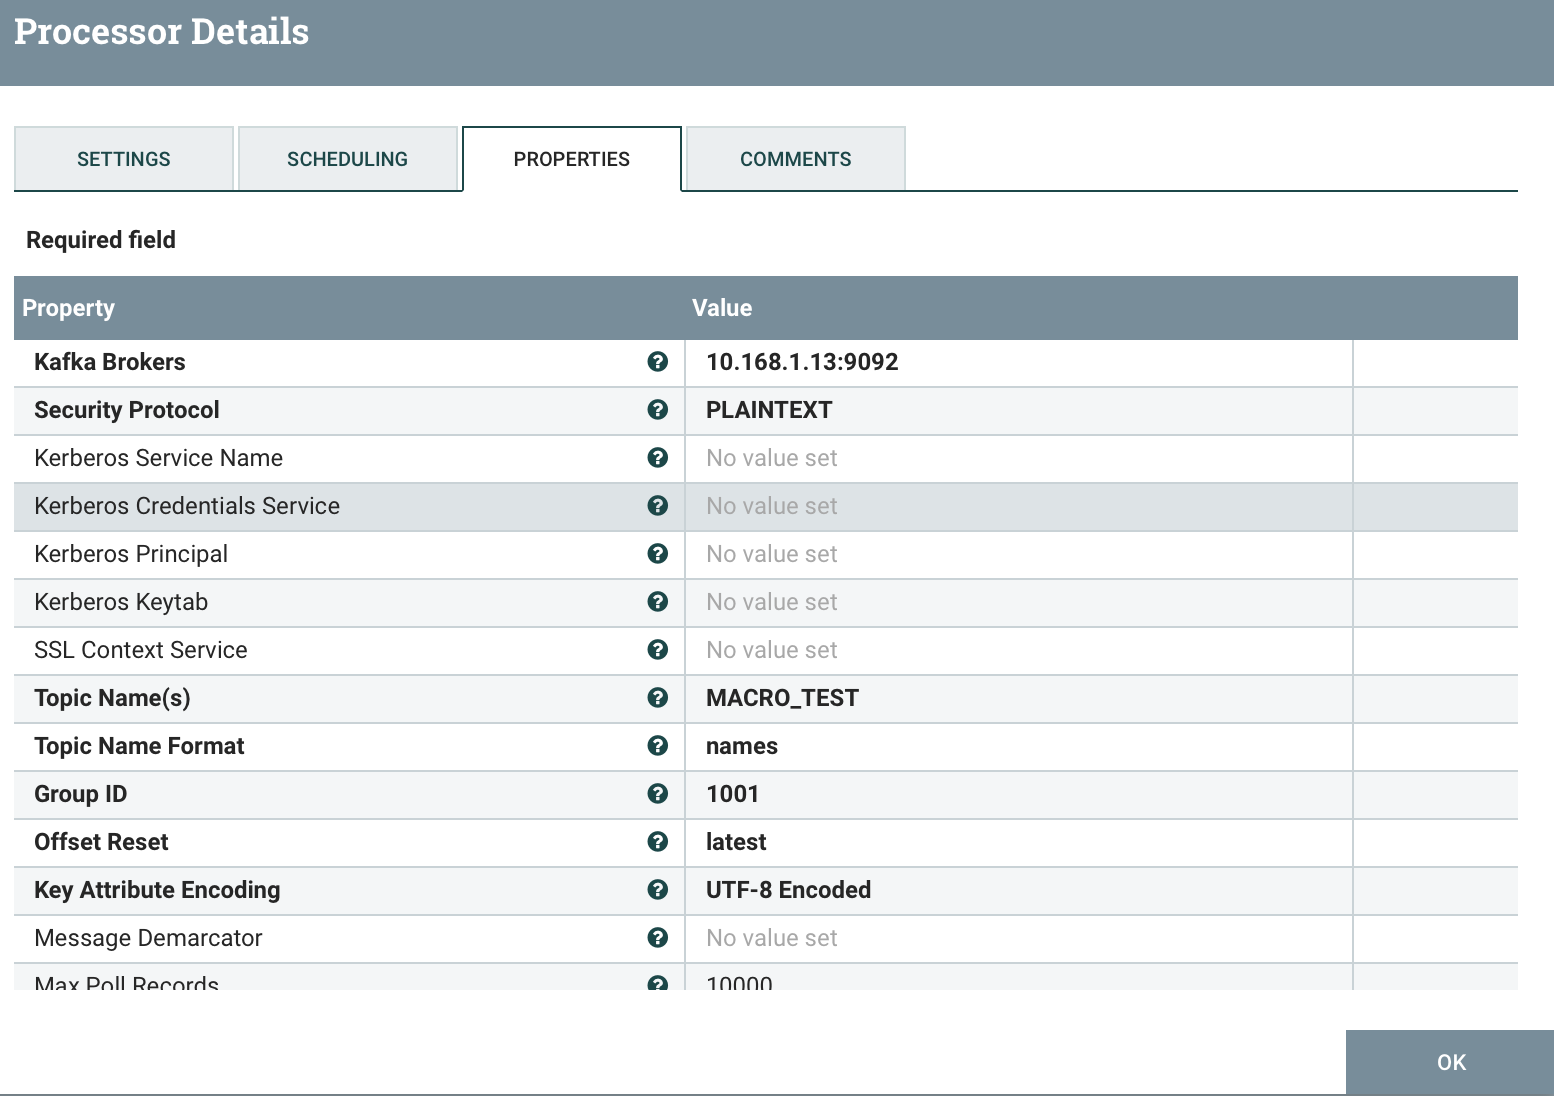Select Topic Name Format value names
Viewport: 1554px width, 1096px height.
tap(742, 746)
